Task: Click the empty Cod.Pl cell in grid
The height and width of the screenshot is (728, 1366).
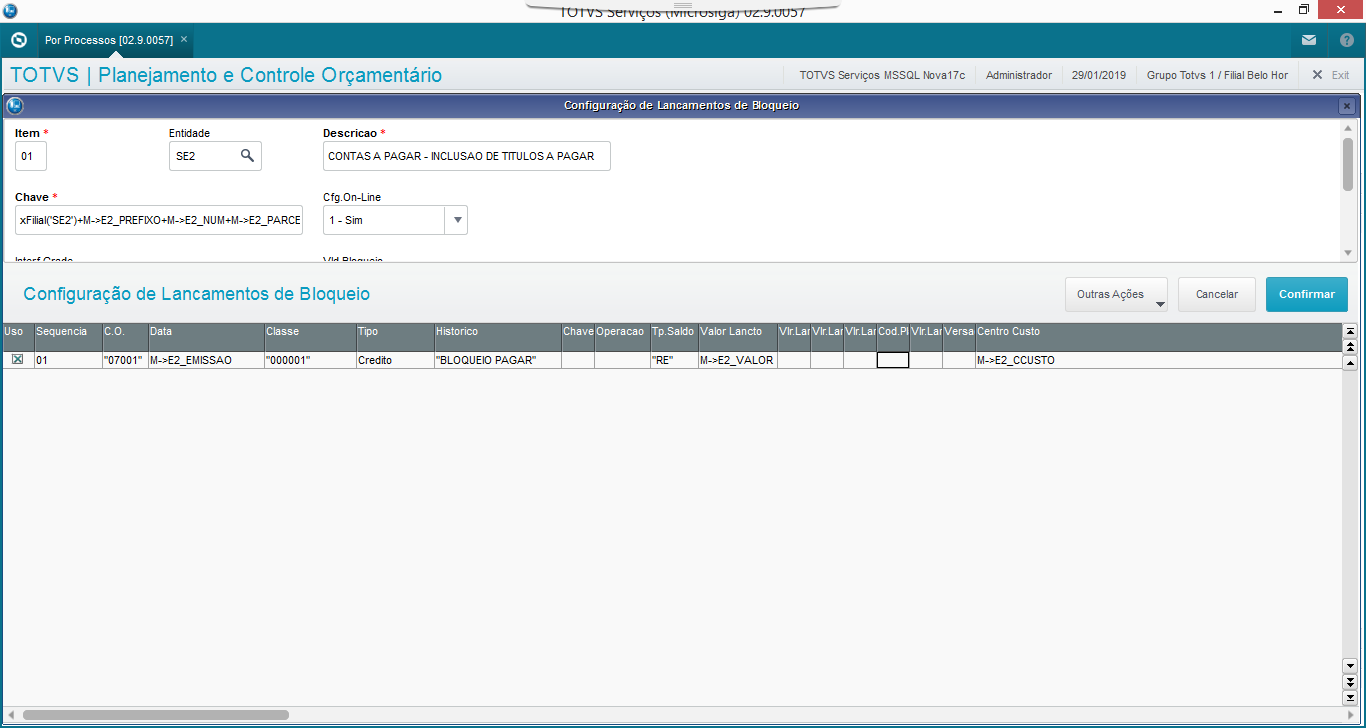Action: pos(893,360)
